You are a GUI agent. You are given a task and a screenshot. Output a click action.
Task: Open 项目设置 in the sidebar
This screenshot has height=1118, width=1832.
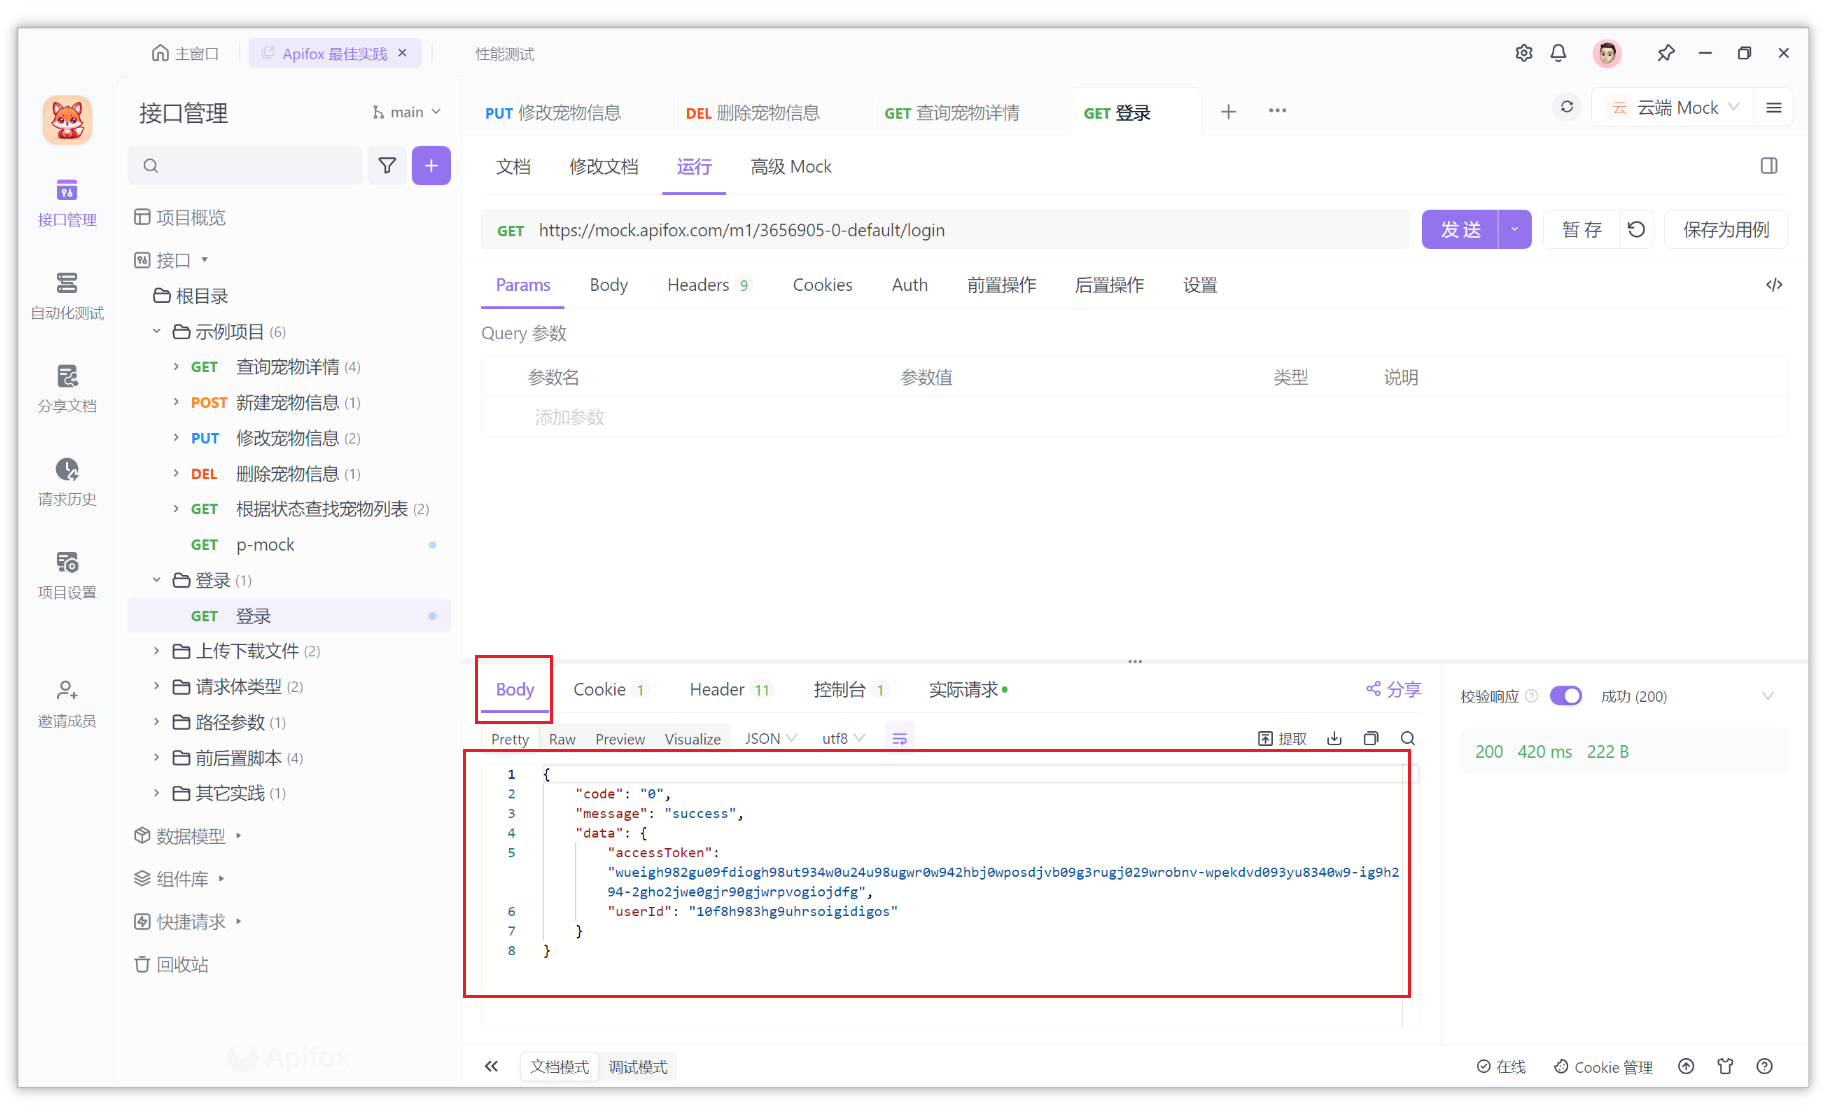click(66, 574)
